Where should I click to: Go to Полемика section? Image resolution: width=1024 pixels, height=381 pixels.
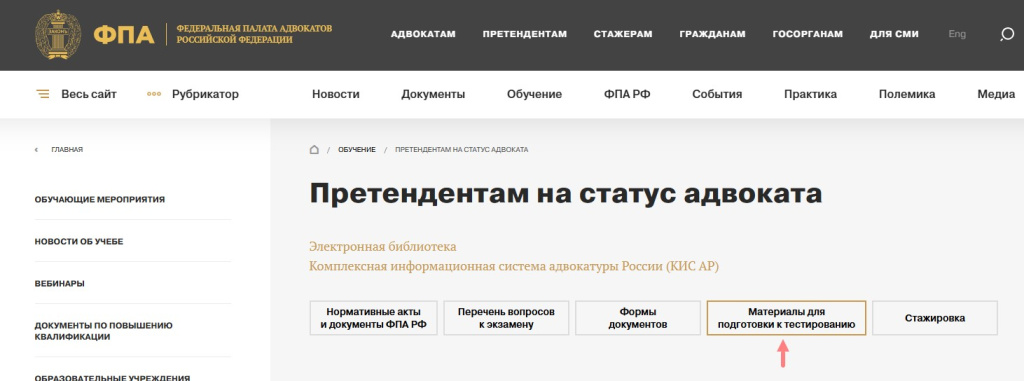pos(907,94)
